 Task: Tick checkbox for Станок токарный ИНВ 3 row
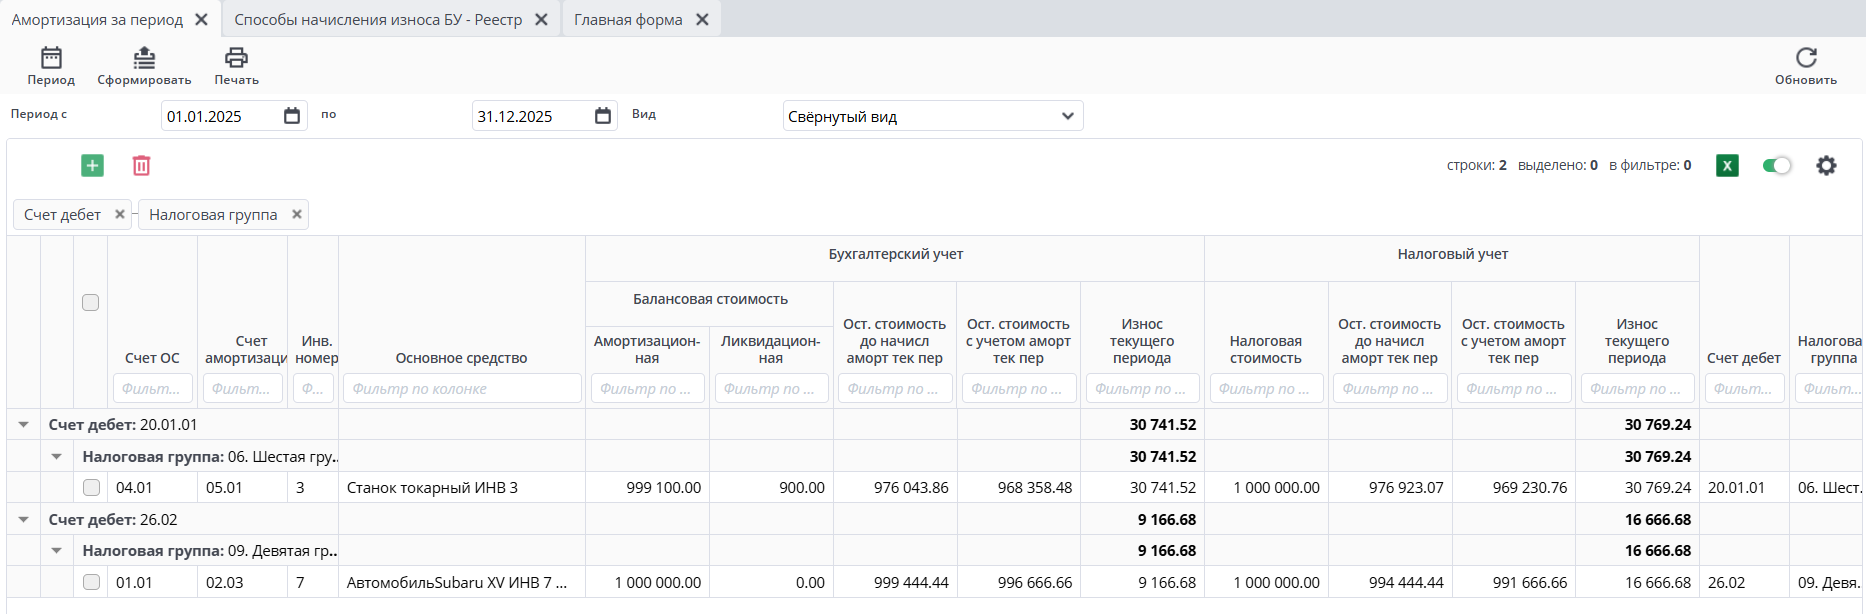91,488
